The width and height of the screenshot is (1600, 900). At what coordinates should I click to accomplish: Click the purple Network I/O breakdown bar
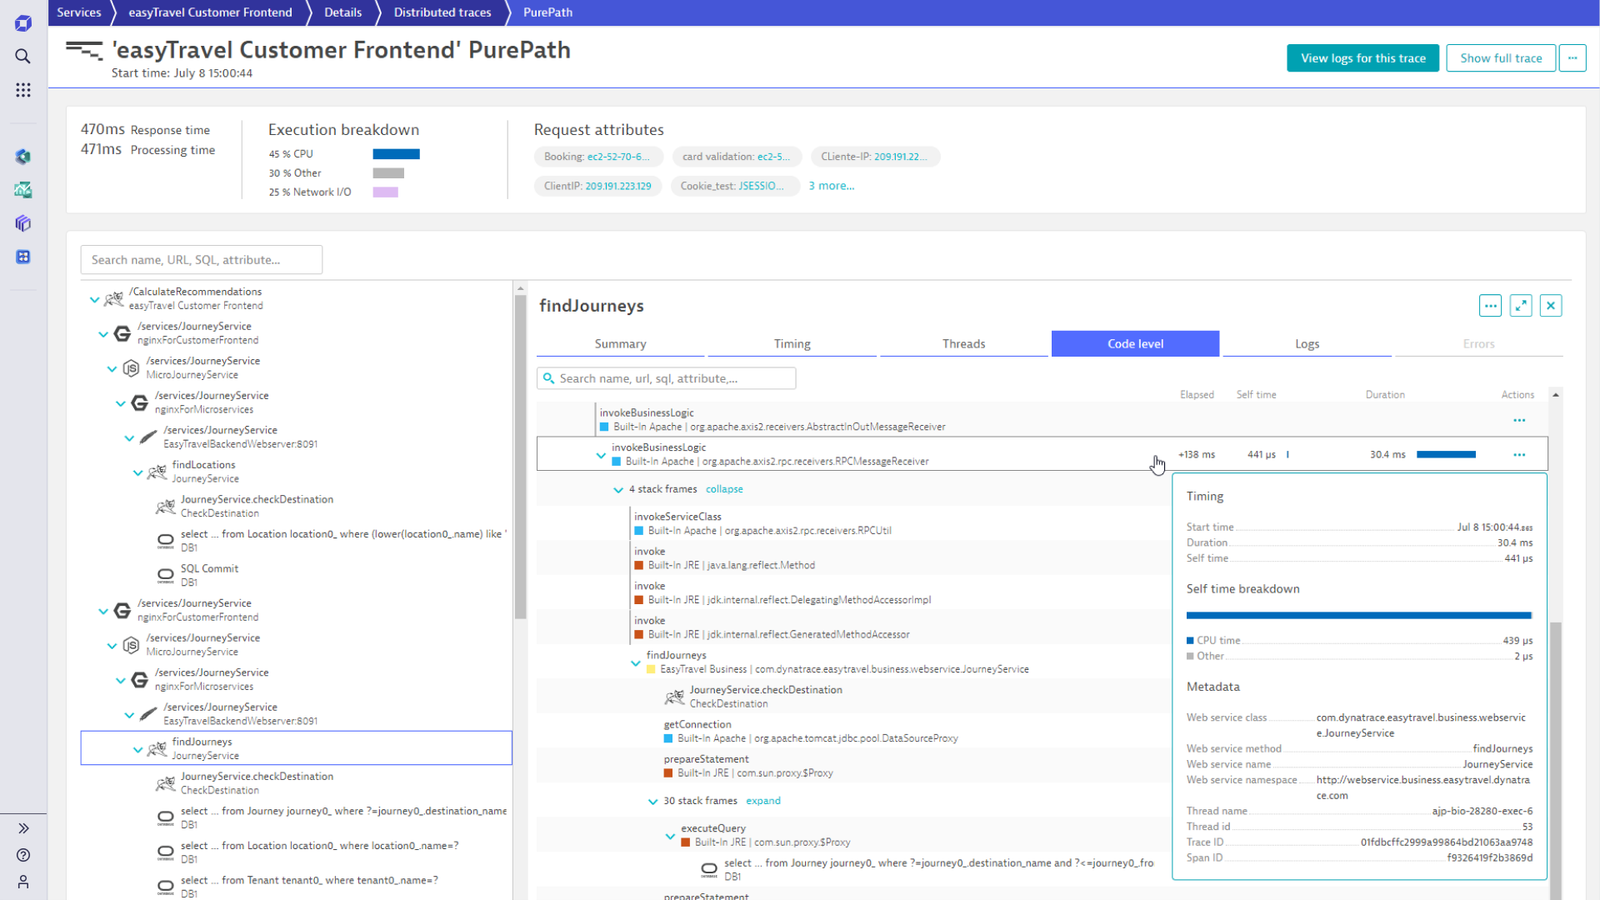[385, 192]
